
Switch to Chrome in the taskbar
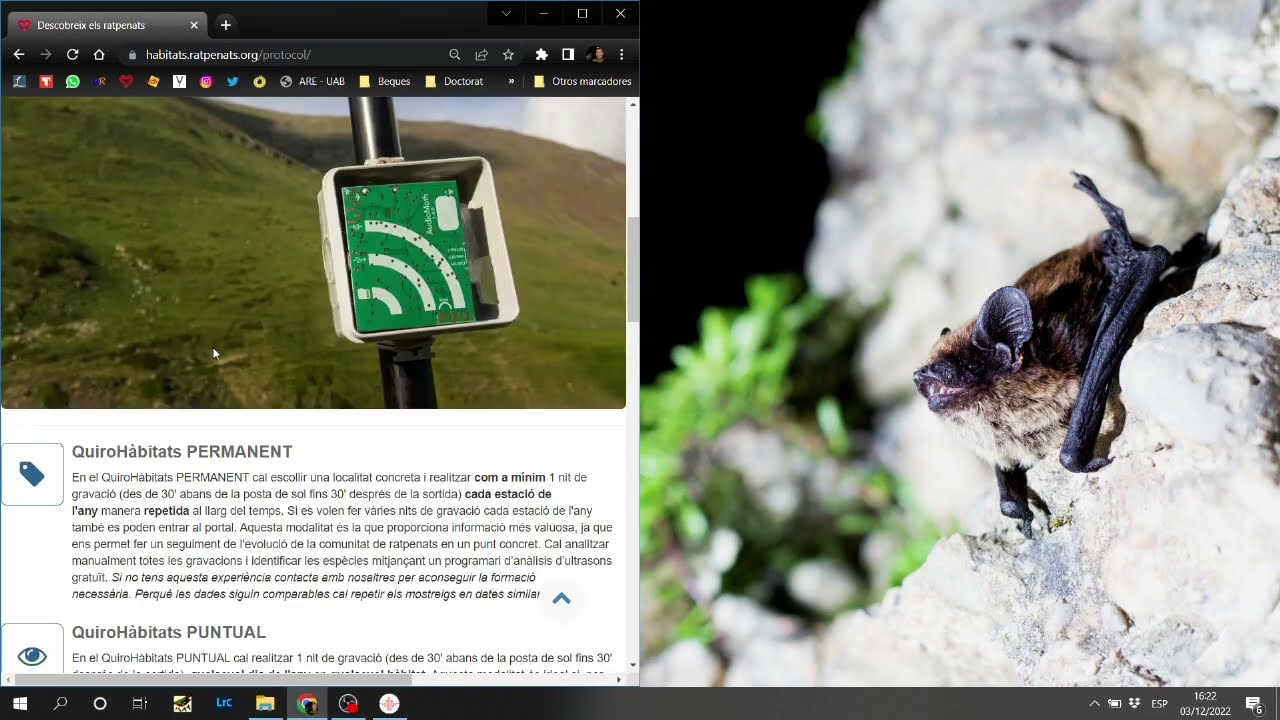click(307, 704)
